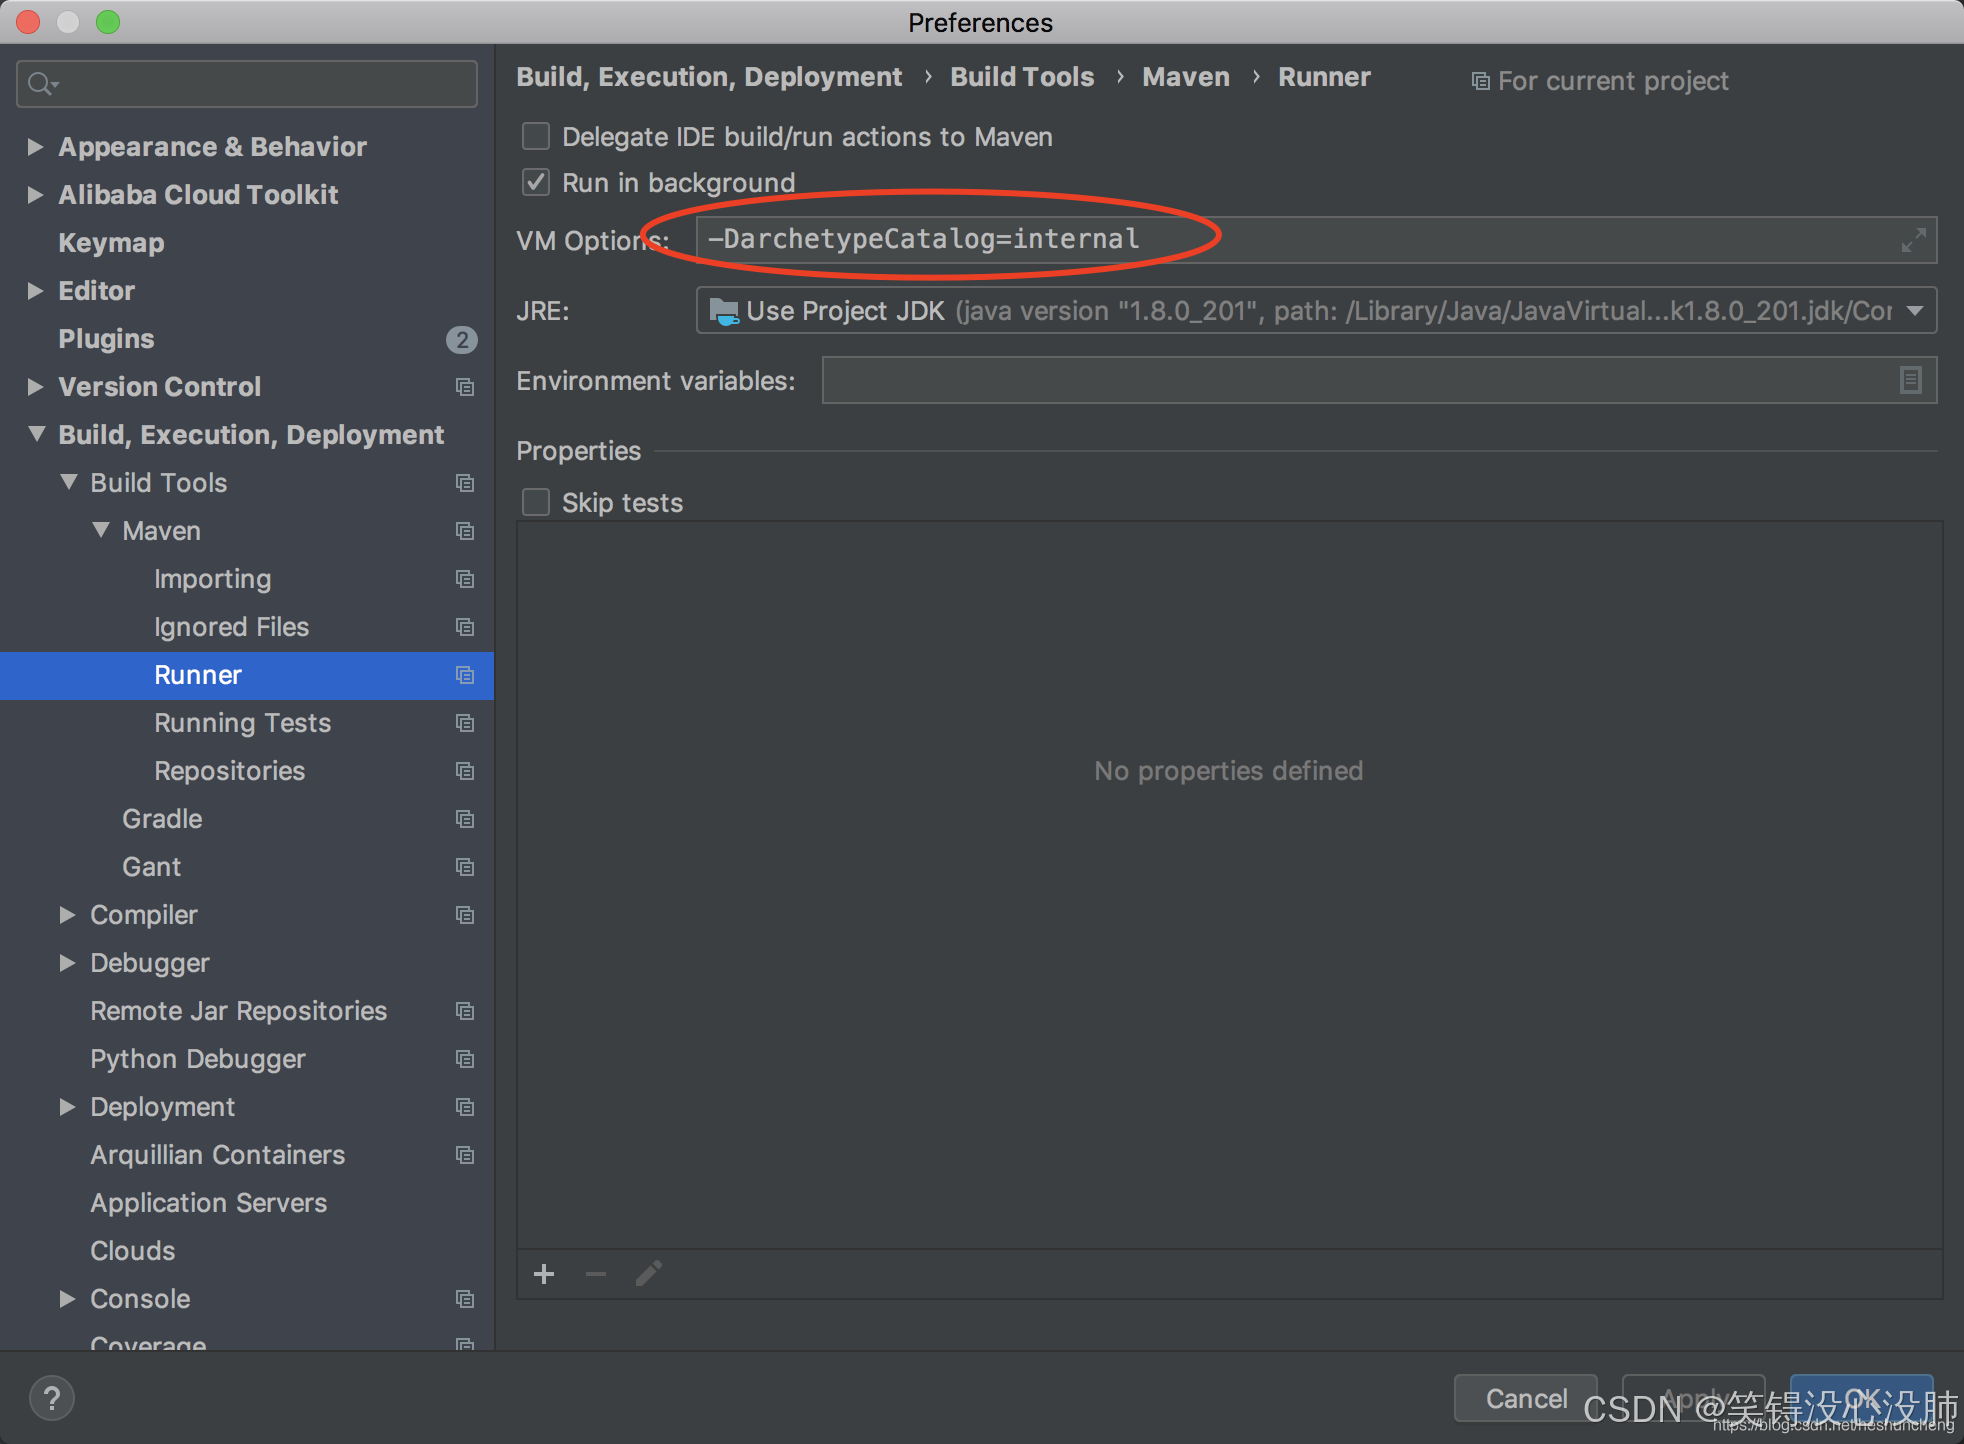Expand Alibaba Cloud Toolkit section

coord(36,195)
